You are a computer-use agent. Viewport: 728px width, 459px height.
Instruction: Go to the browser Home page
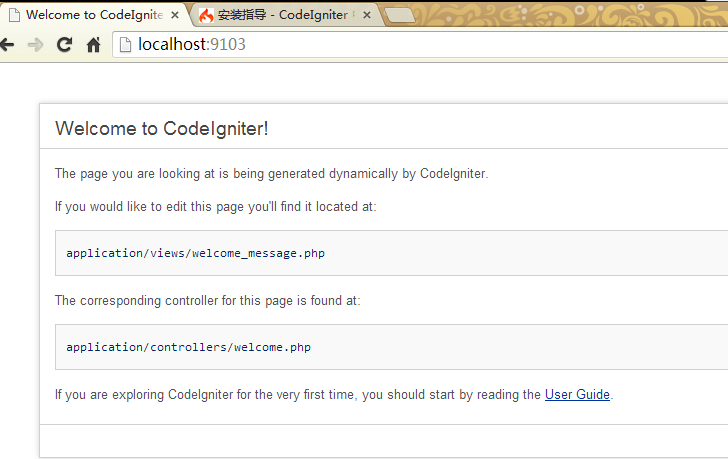click(x=93, y=45)
